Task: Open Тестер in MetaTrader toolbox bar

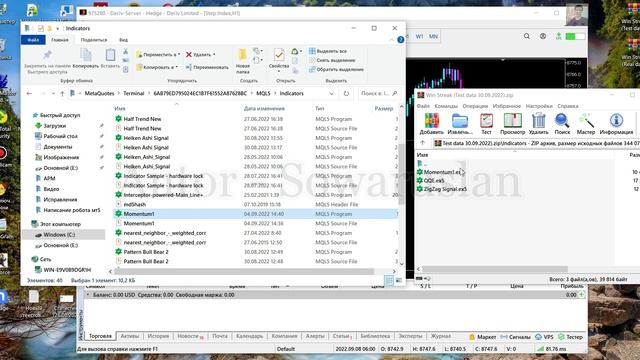Action: (571, 337)
